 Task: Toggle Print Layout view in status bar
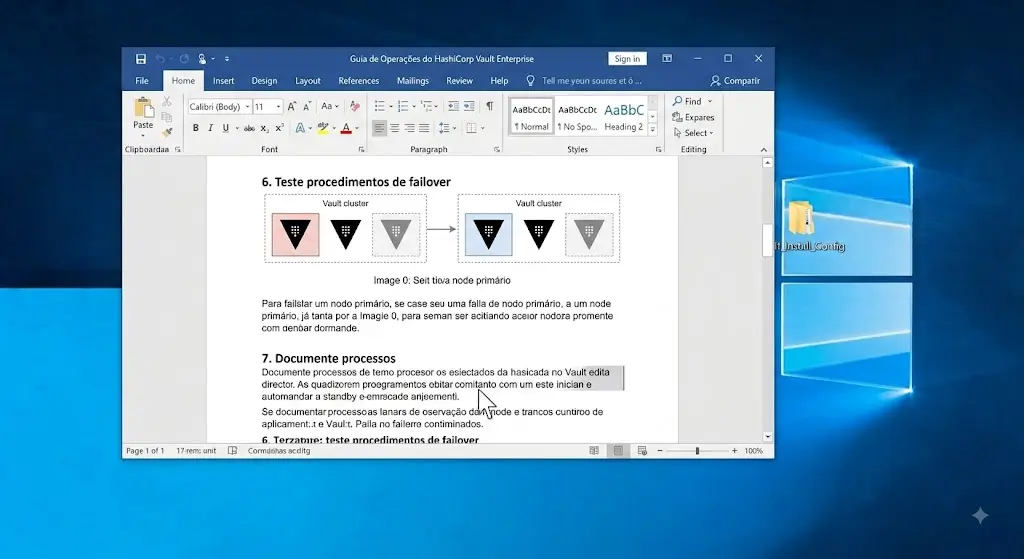(x=618, y=451)
